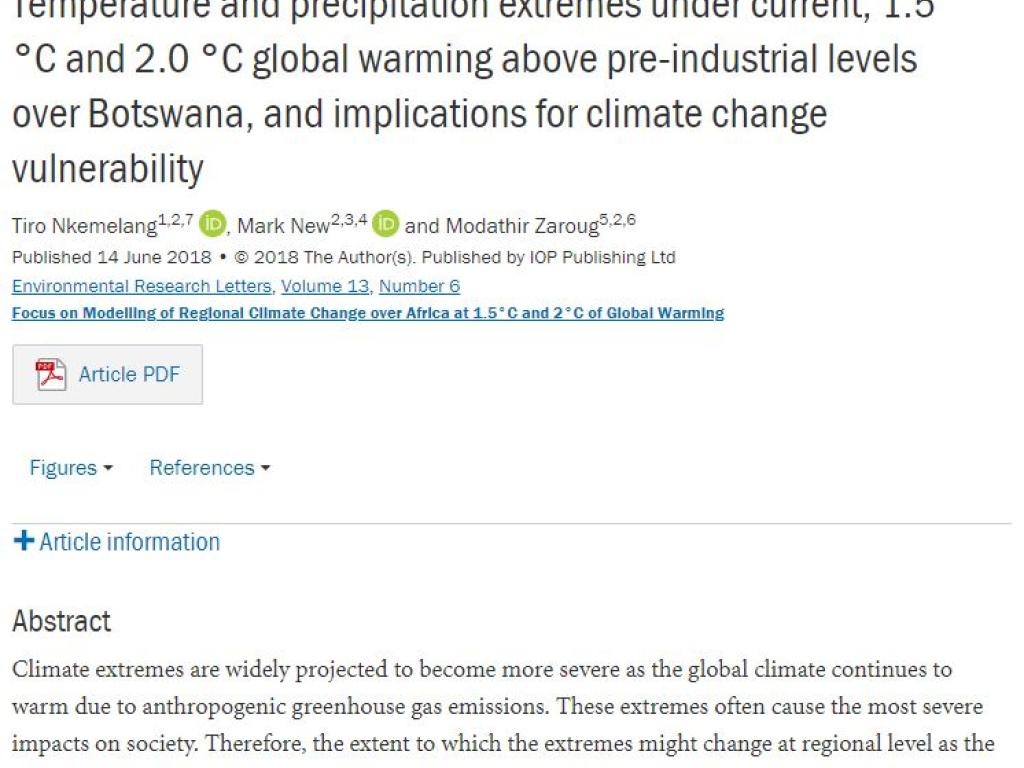Open the Figures dropdown menu
The image size is (1024, 768).
71,468
